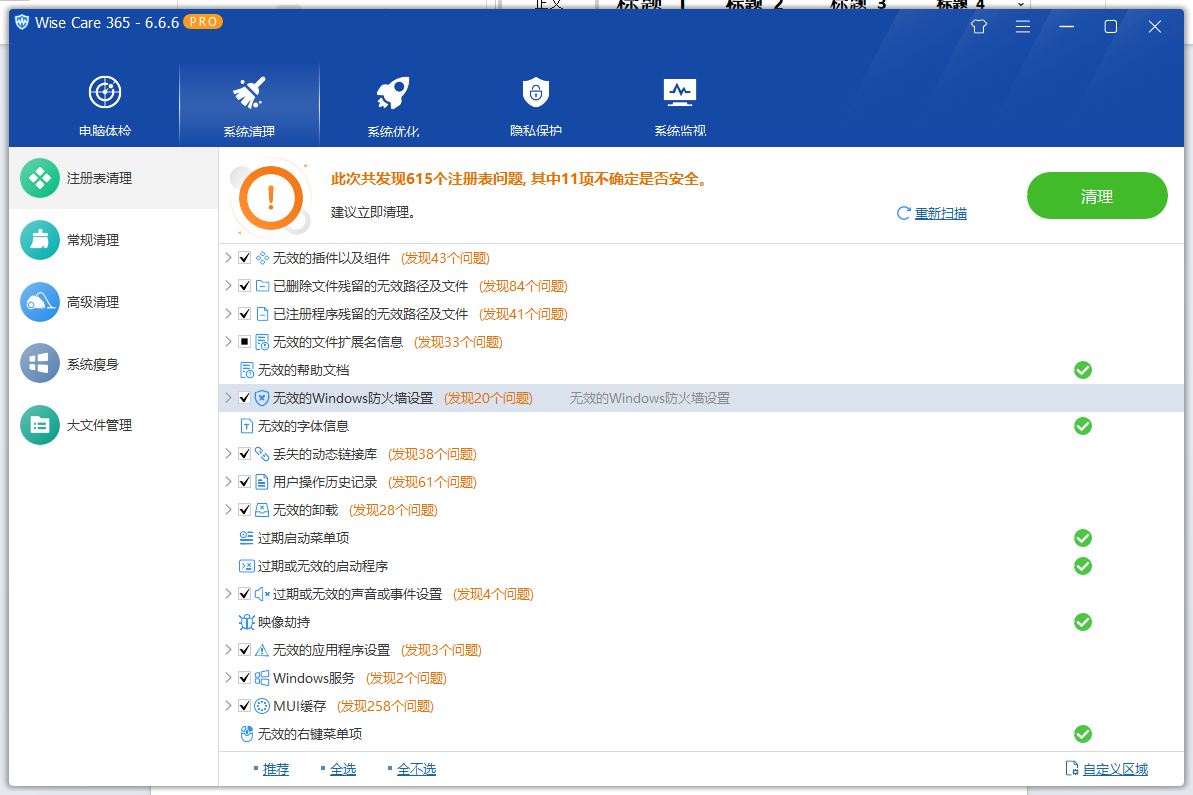Expand the 无效的应用程序设置 row
This screenshot has width=1193, height=795.
click(x=228, y=650)
